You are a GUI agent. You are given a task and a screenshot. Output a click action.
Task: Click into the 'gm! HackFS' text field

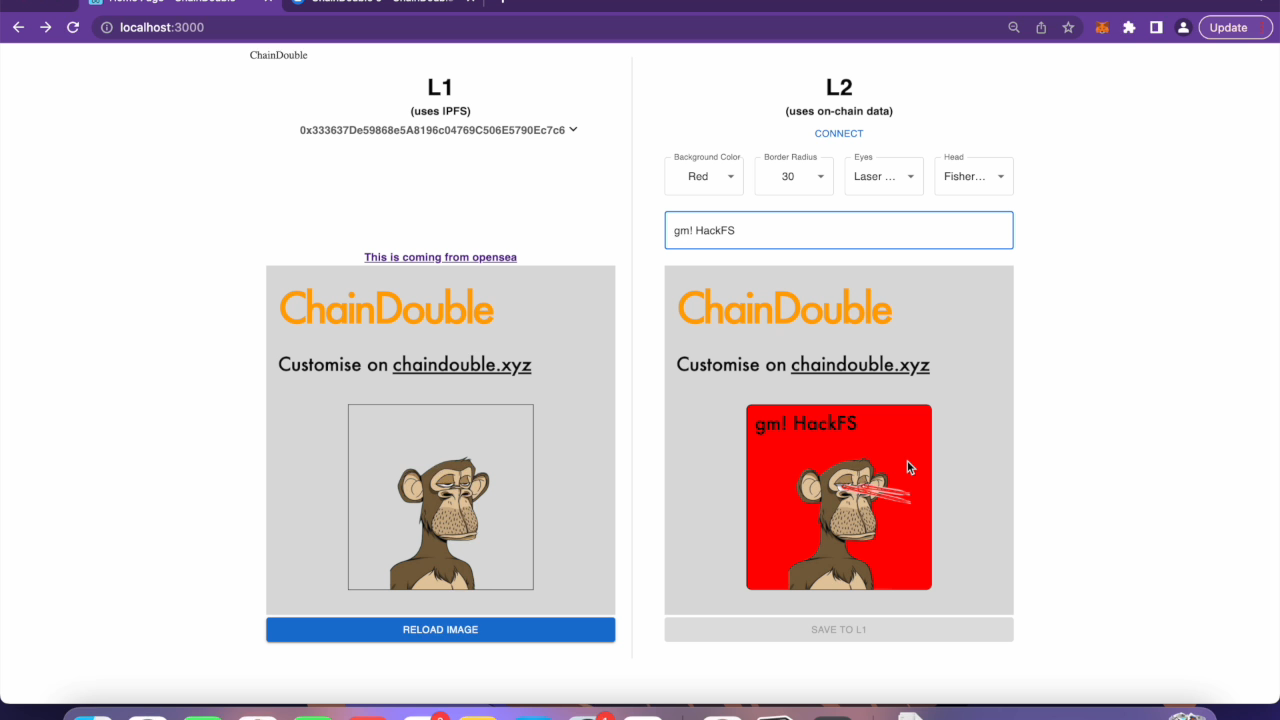pos(839,230)
